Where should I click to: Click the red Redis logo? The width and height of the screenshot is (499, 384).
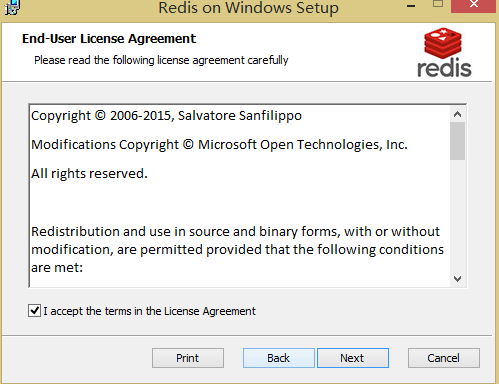[x=444, y=52]
